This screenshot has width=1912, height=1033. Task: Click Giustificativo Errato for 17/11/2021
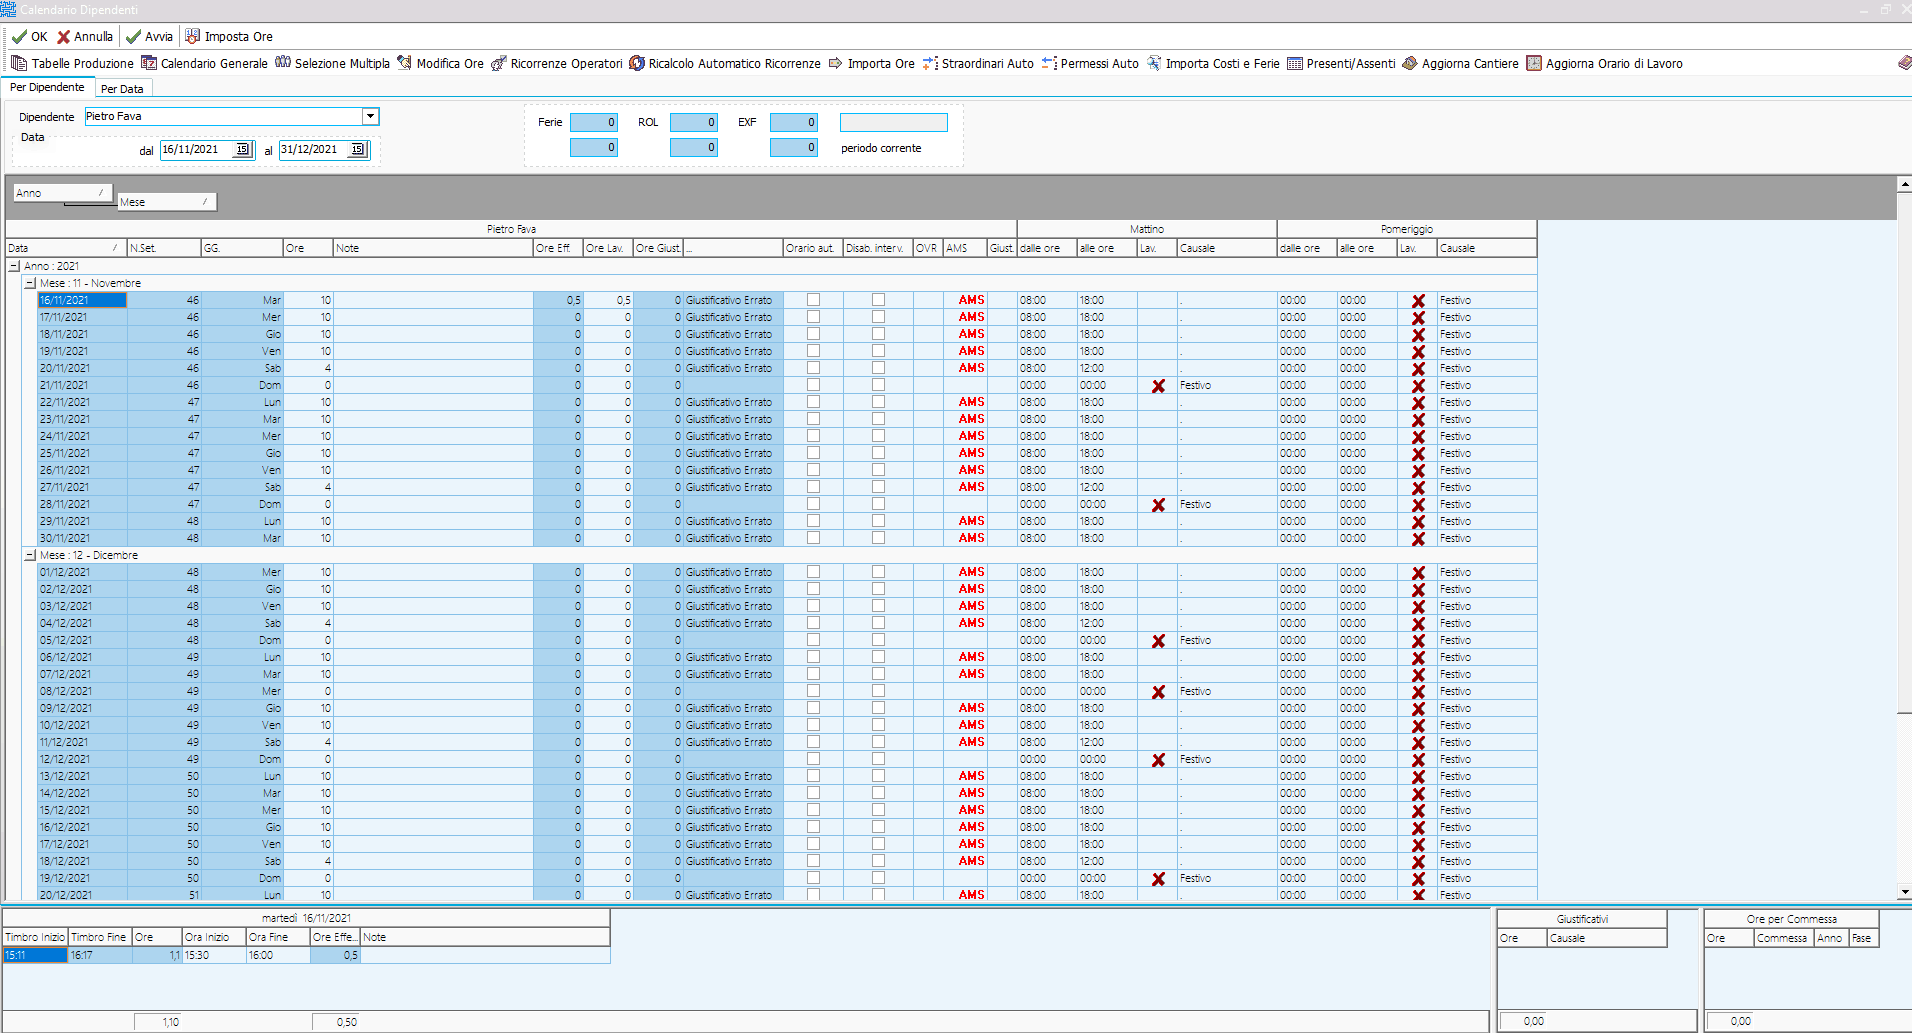click(733, 317)
